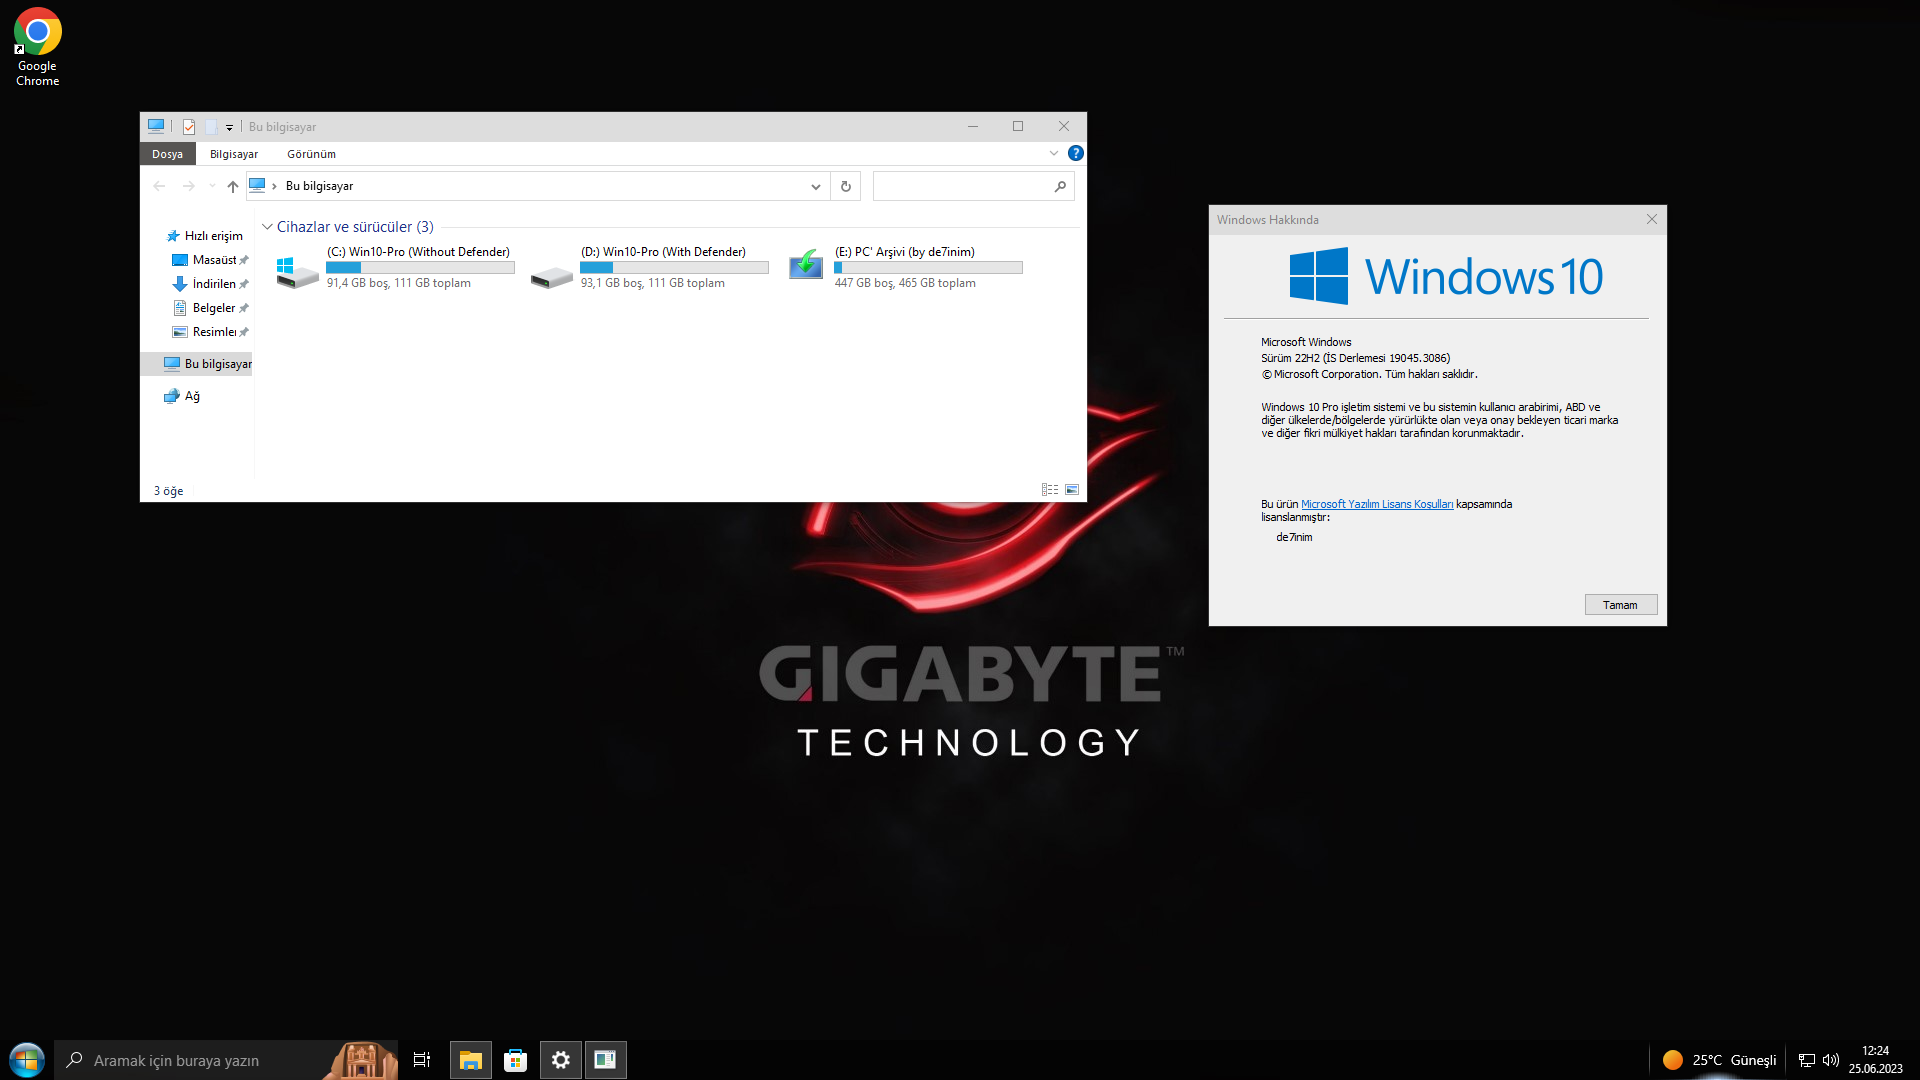Click address bar Bu bilgisayar path
1920x1080 pixels.
point(319,186)
